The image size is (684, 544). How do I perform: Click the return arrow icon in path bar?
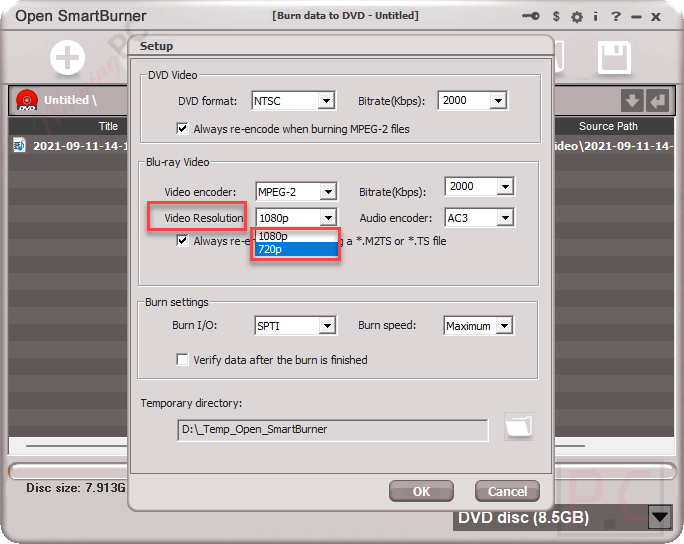[x=657, y=101]
